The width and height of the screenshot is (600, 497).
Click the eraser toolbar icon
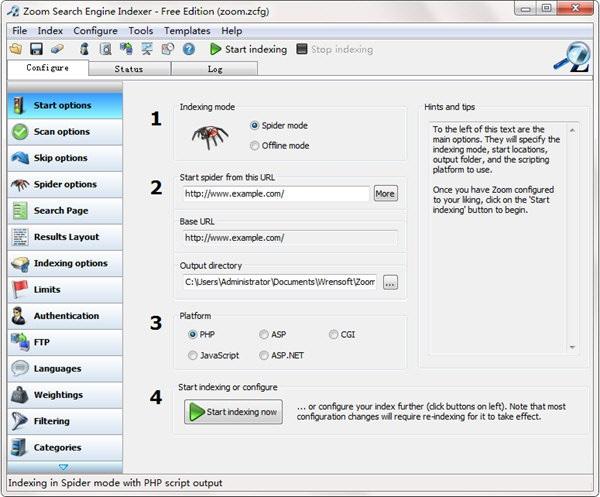pos(57,49)
